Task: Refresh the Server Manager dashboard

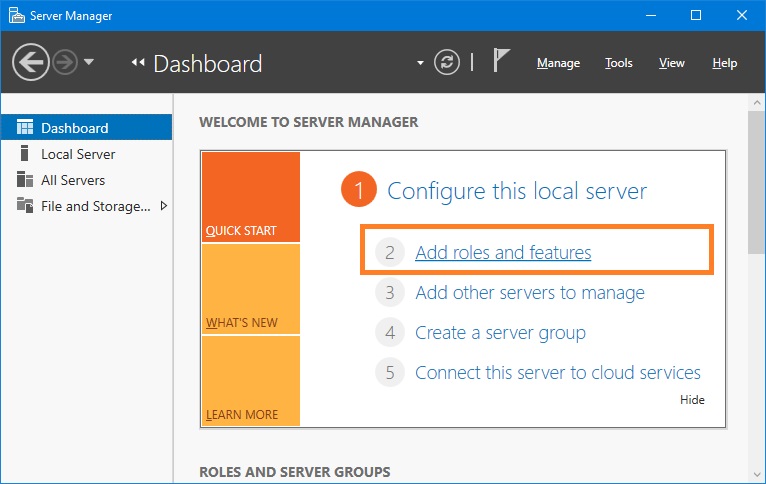Action: 447,63
